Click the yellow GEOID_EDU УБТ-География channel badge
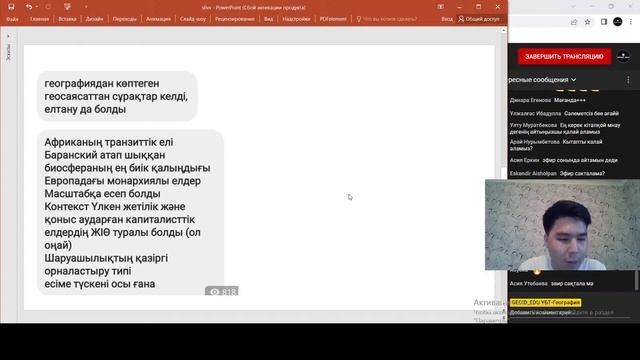This screenshot has width=640, height=360. click(545, 303)
